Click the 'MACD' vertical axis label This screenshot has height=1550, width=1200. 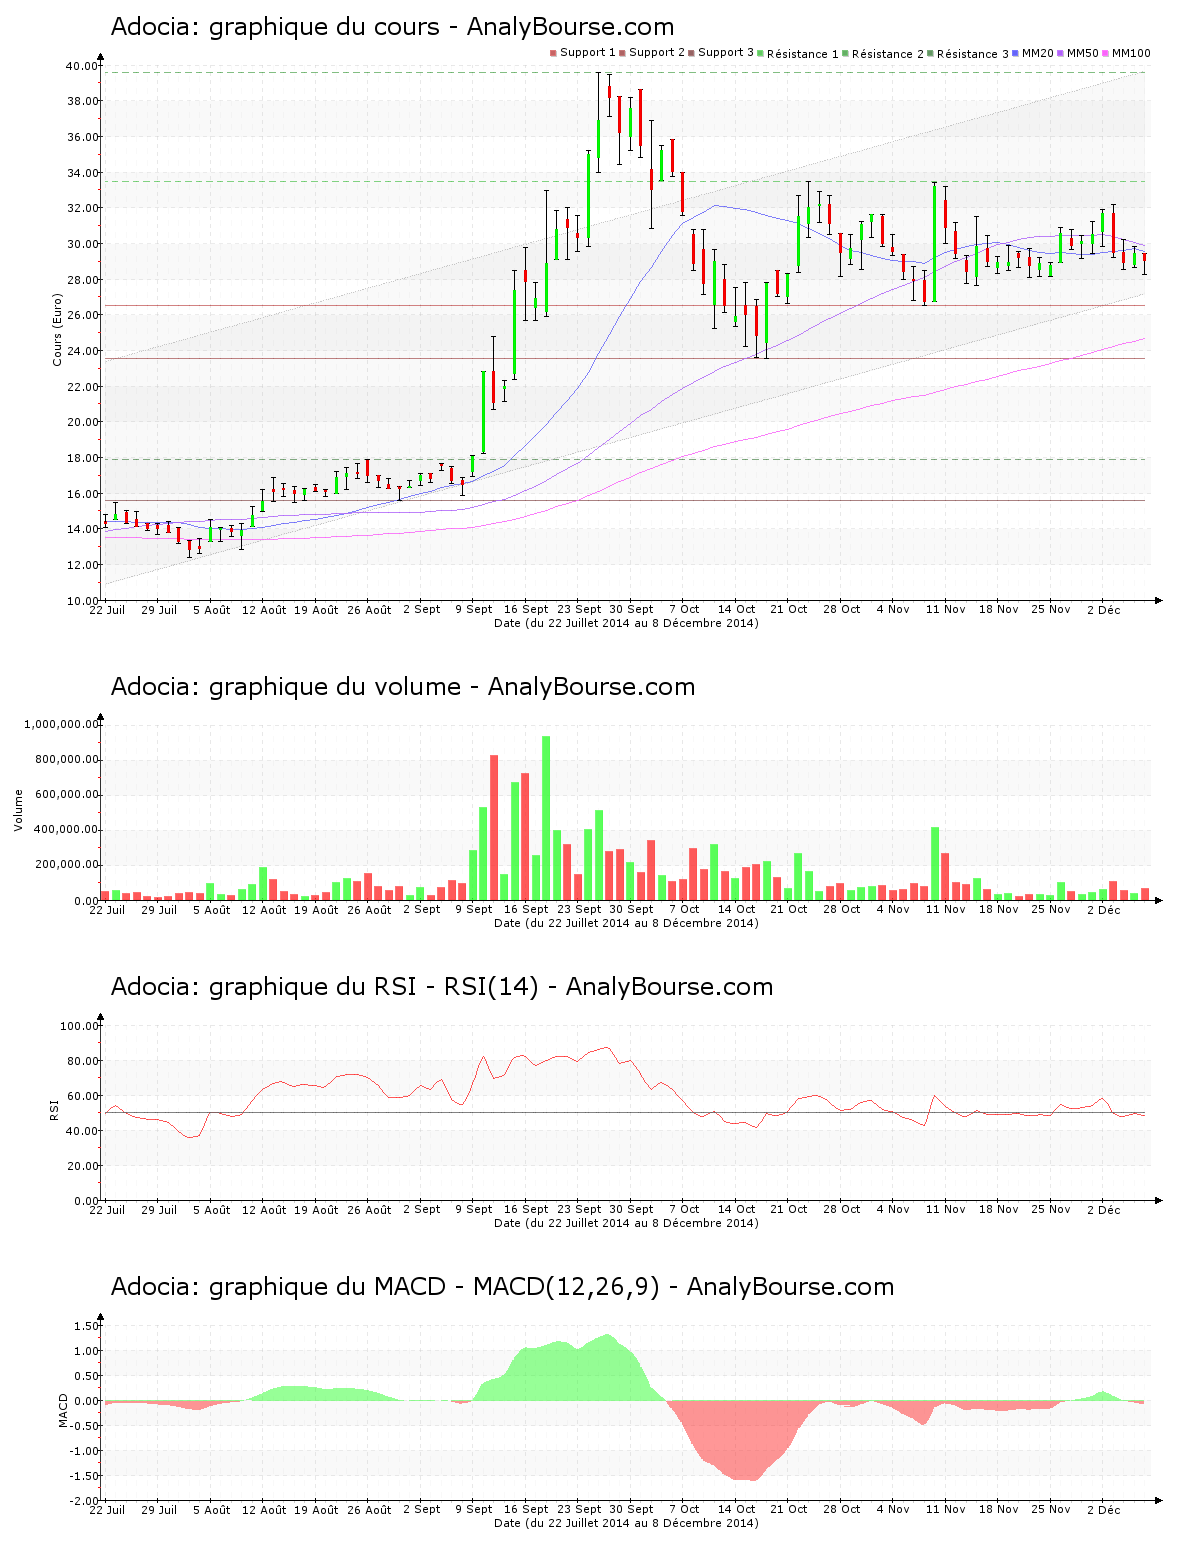[x=63, y=1410]
